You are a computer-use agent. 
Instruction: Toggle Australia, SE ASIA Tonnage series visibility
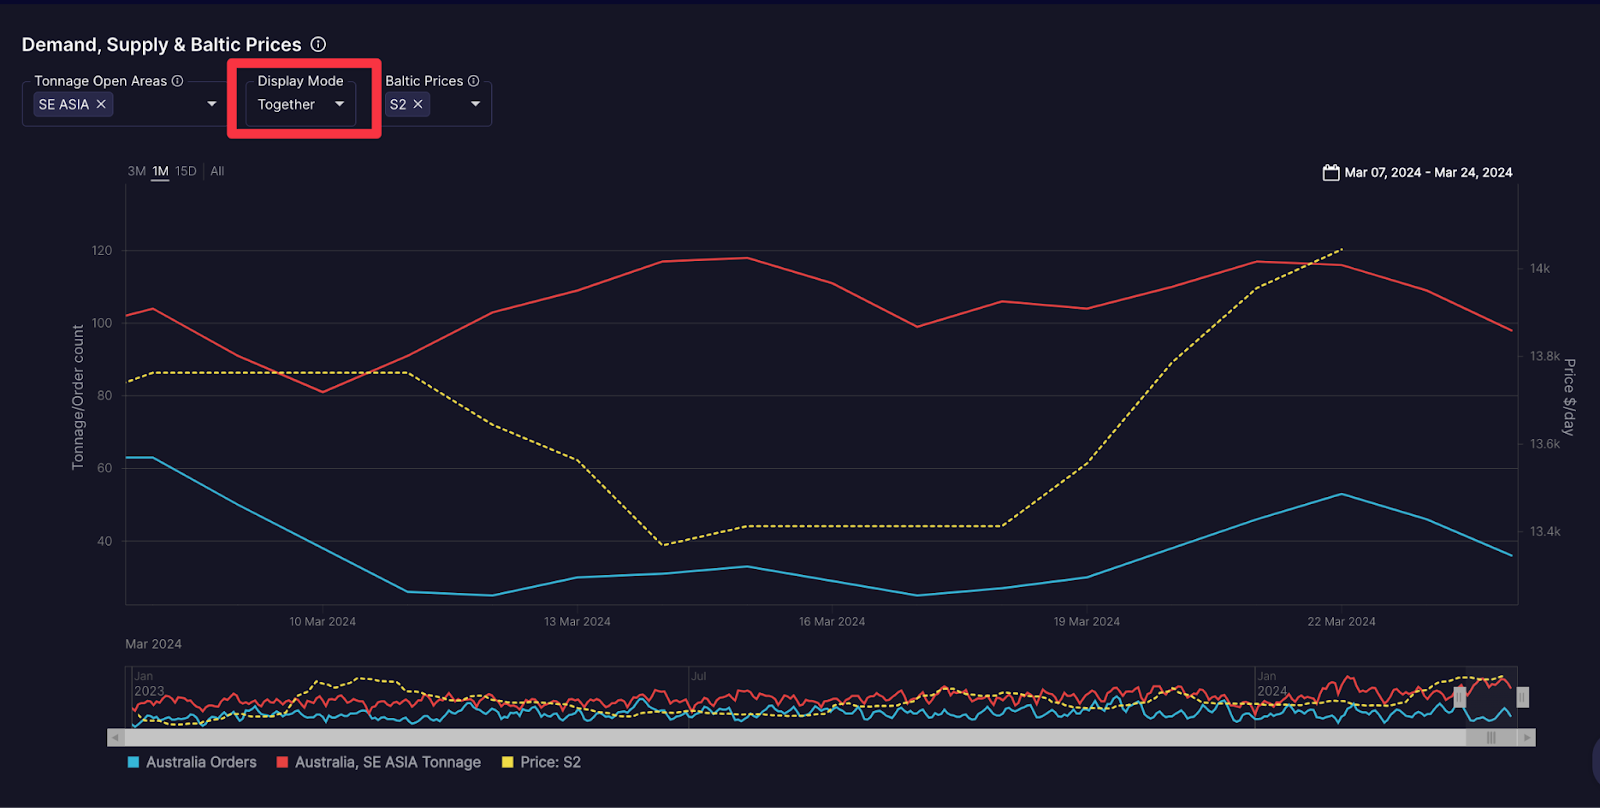pyautogui.click(x=379, y=762)
